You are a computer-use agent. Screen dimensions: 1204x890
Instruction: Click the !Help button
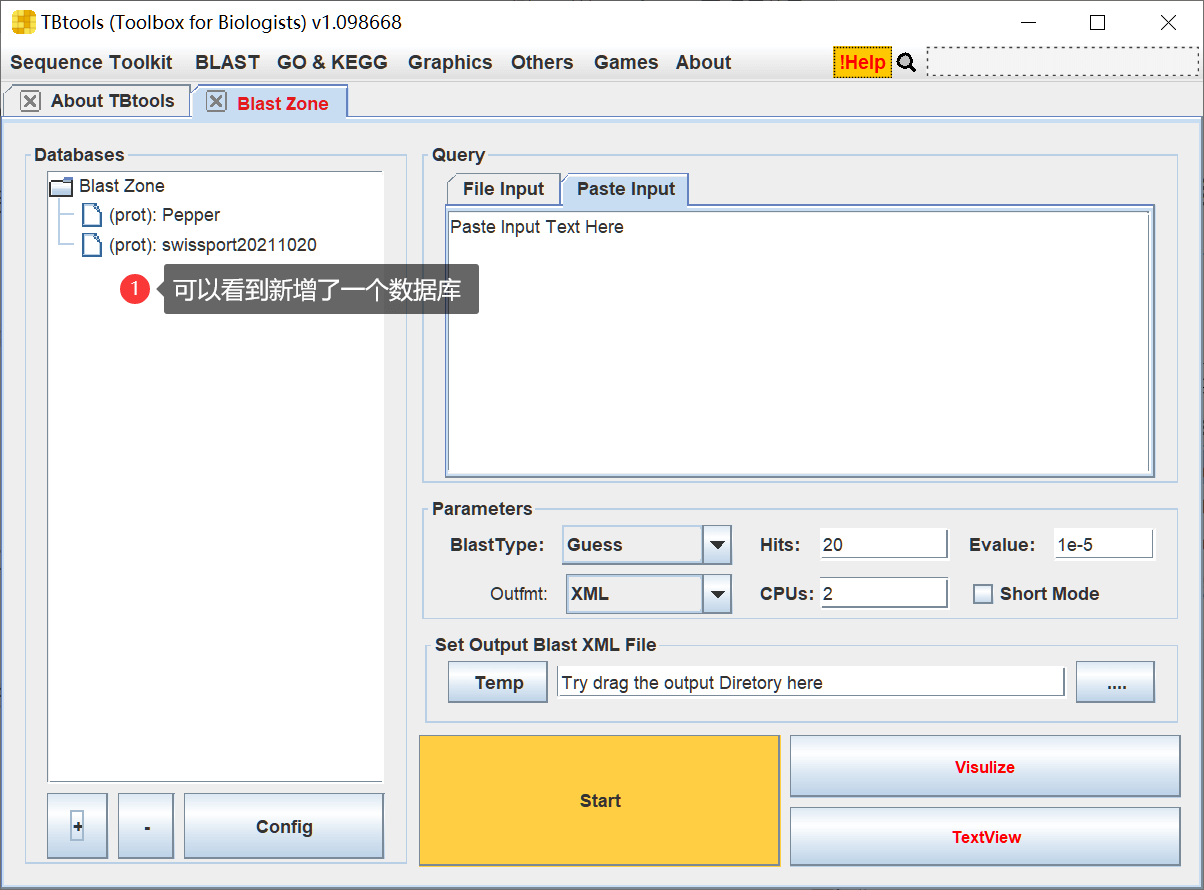click(862, 62)
